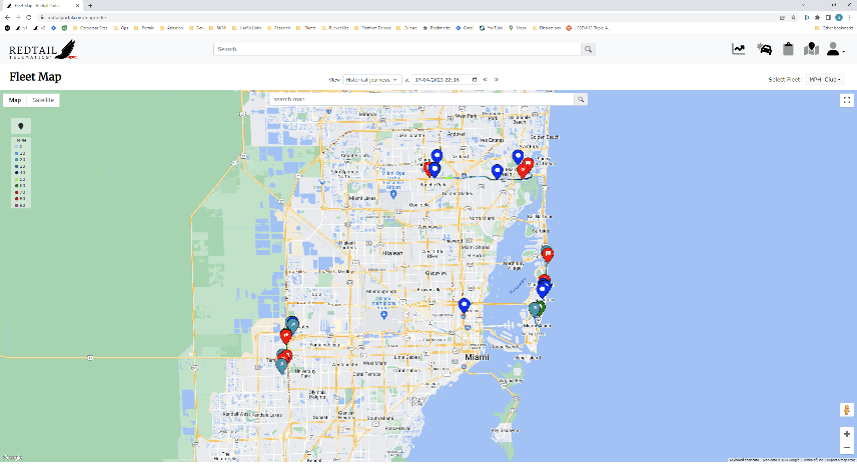Open the clipboard reports icon
This screenshot has width=857, height=465.
point(788,49)
